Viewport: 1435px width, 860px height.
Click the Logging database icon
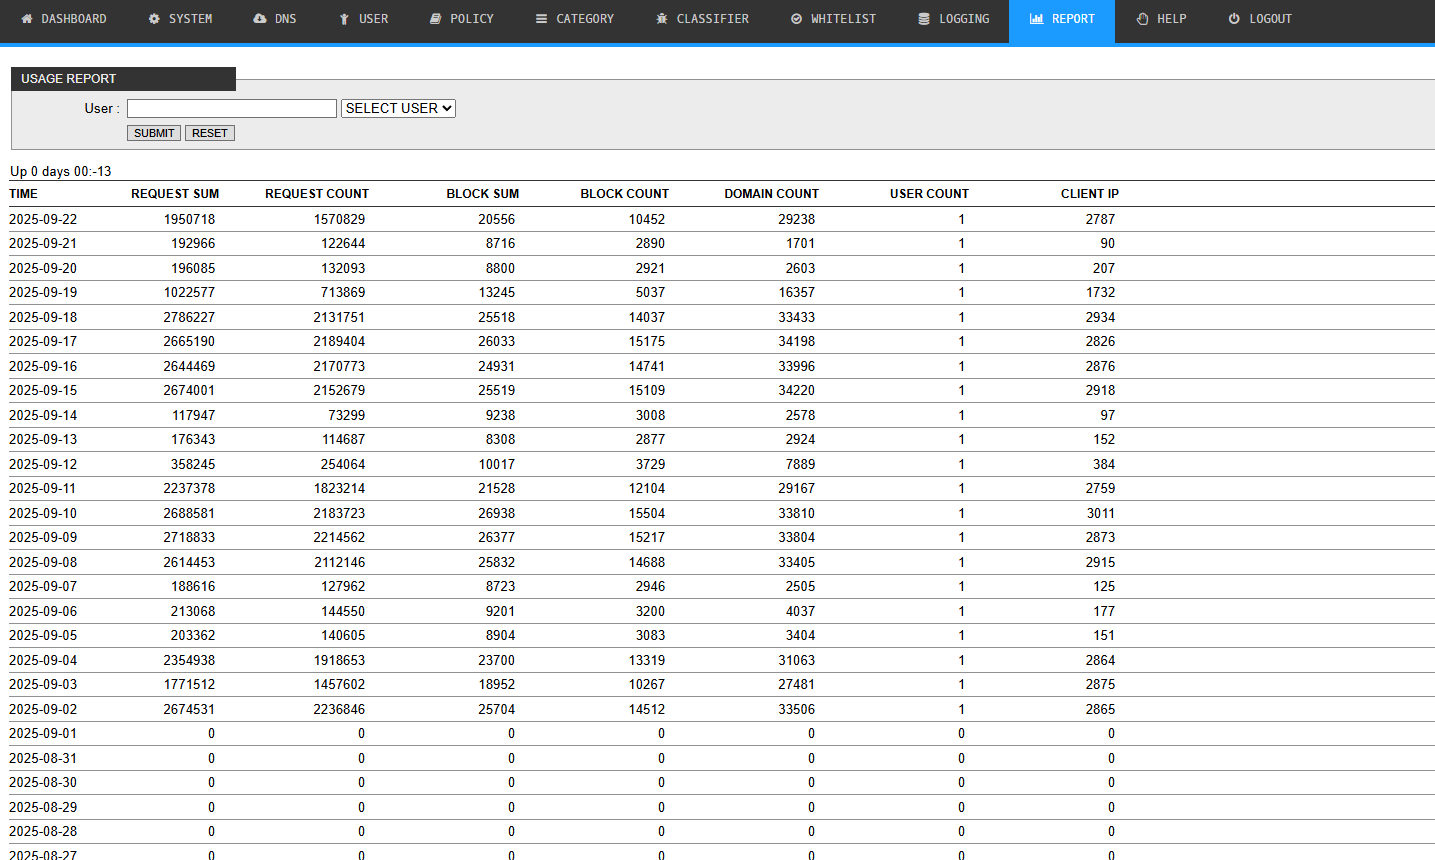924,19
